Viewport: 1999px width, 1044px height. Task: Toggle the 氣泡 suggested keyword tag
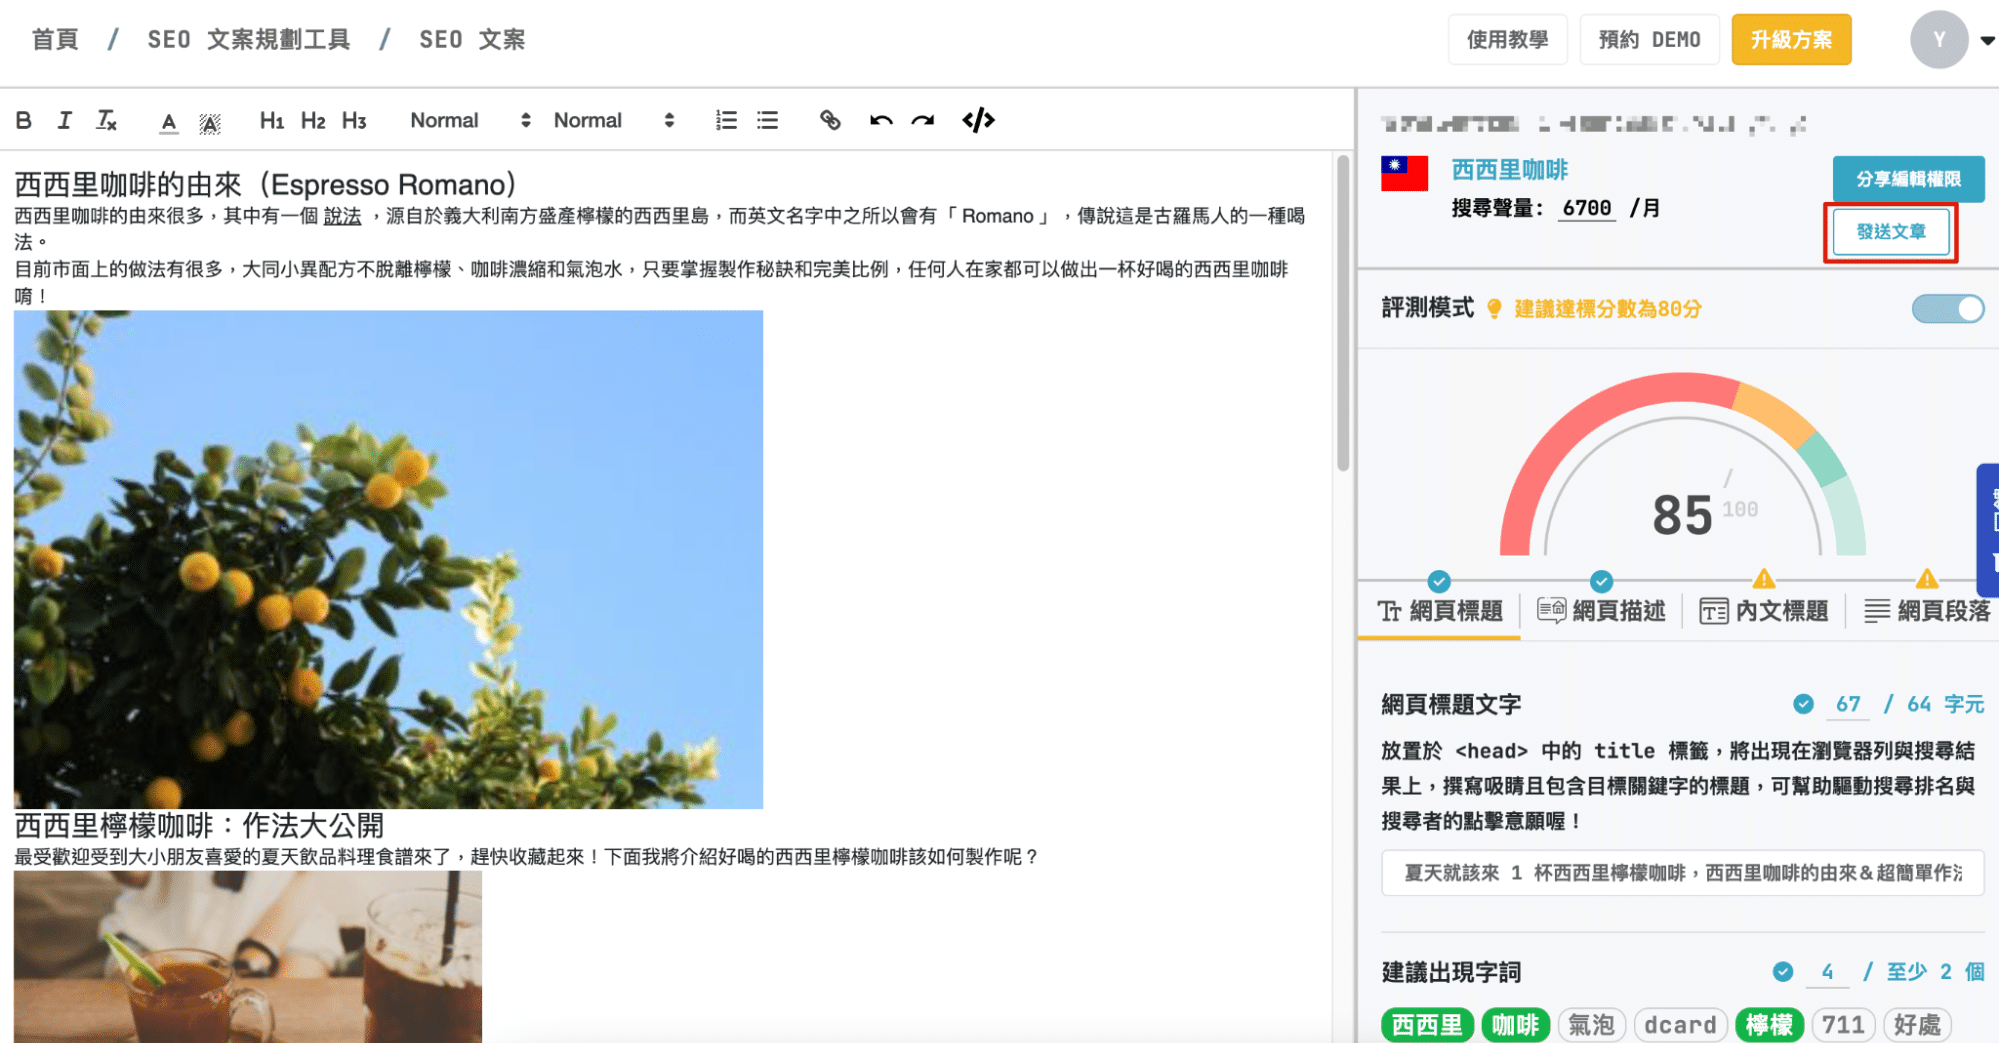pos(1591,1025)
